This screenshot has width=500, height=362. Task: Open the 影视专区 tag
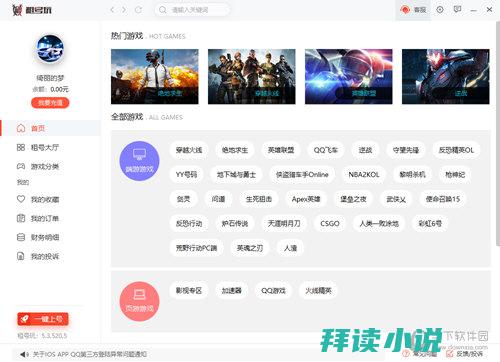[x=189, y=291]
